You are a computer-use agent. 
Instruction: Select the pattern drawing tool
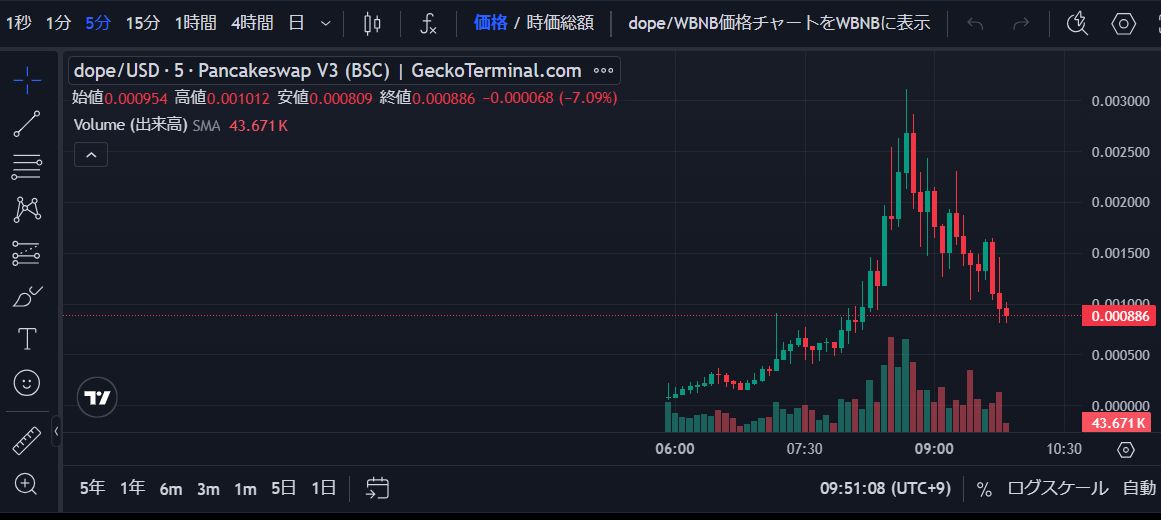(27, 210)
